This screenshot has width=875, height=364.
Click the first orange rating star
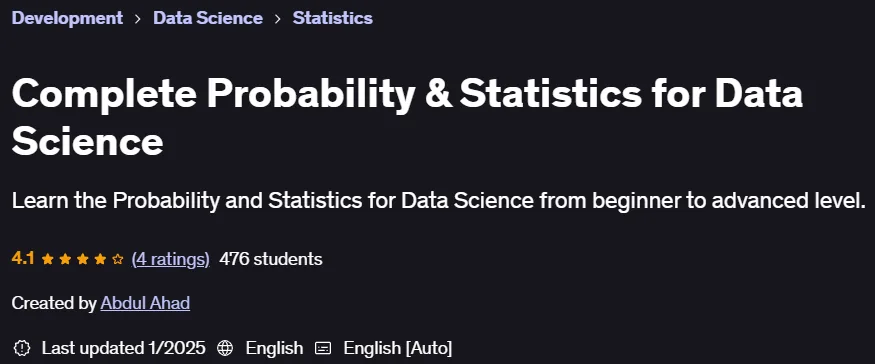click(x=47, y=260)
